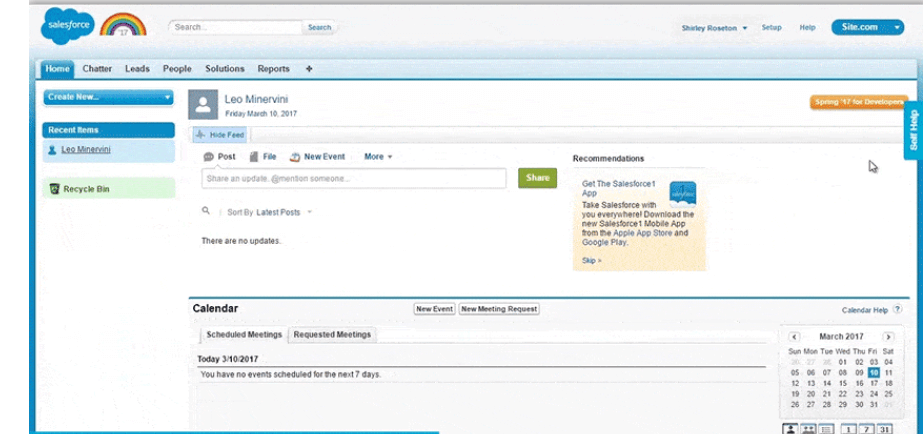
Task: Skip the Salesforce1 recommendation
Action: (592, 260)
